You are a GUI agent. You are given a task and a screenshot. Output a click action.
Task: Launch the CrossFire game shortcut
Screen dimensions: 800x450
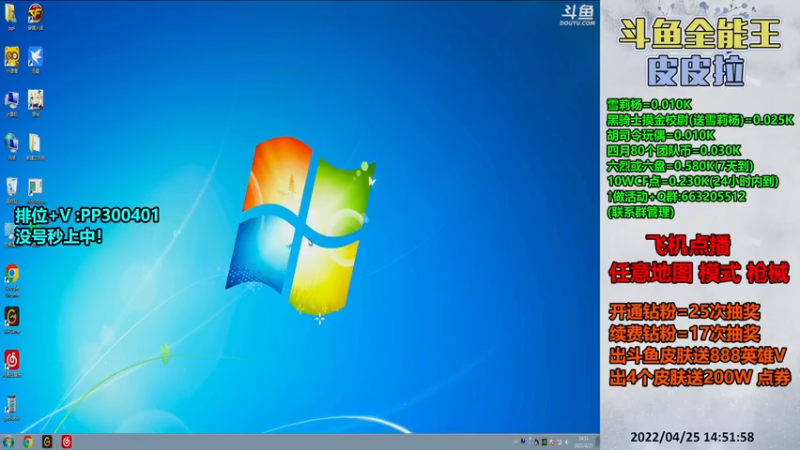[35, 16]
